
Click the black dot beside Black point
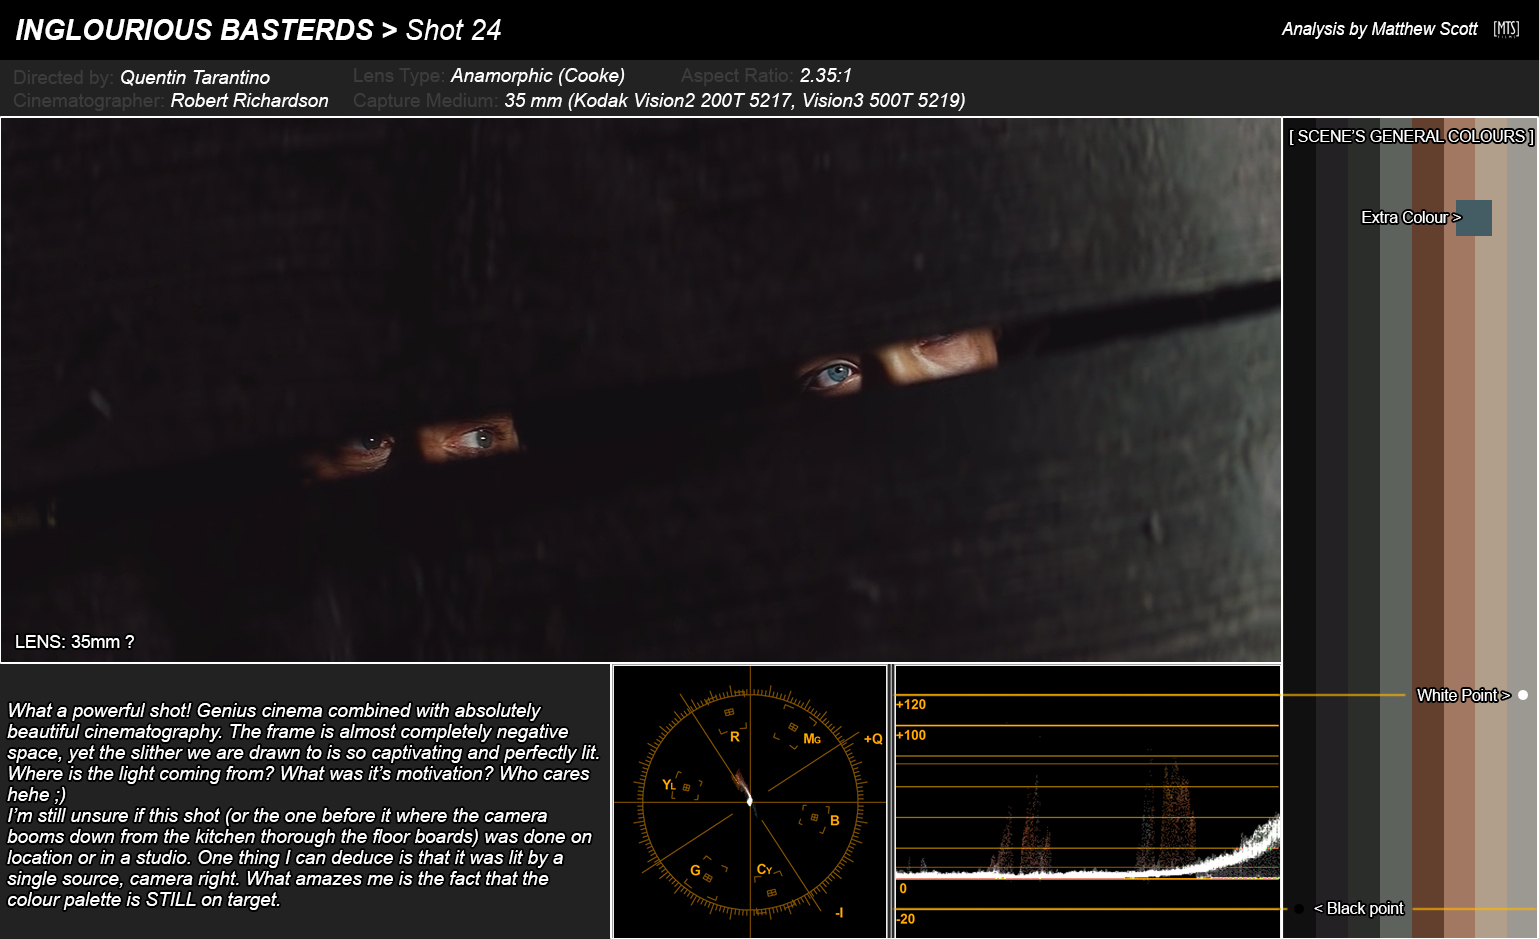click(x=1299, y=909)
